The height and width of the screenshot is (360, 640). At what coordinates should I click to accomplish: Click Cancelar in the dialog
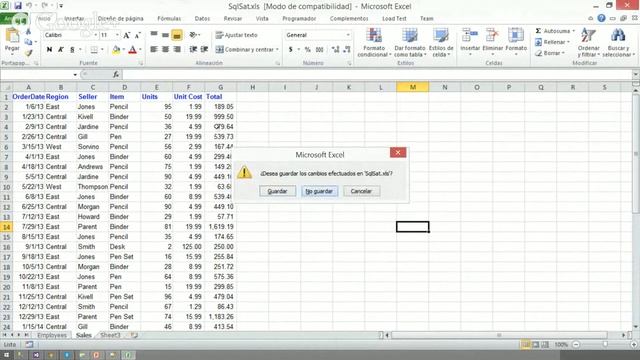point(361,191)
